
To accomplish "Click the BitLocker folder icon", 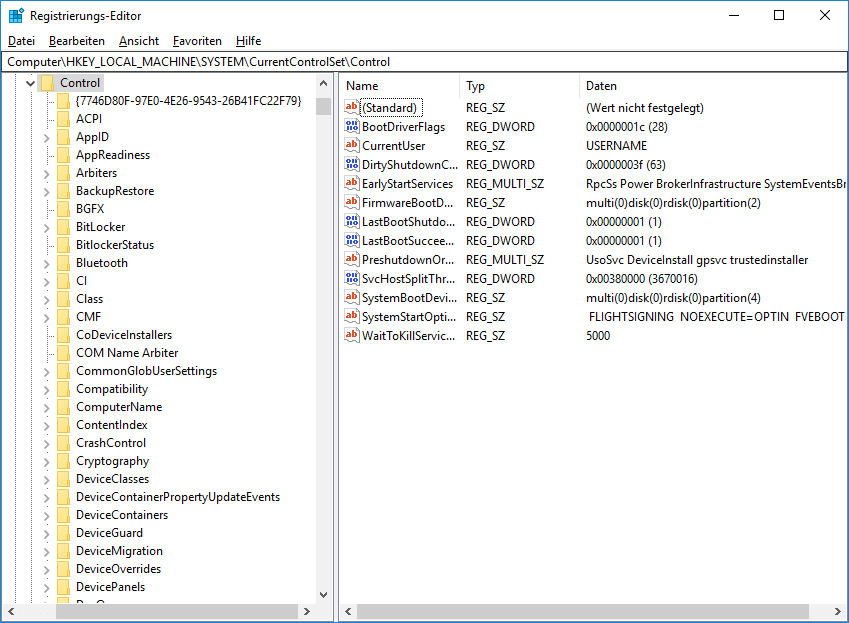I will (63, 227).
